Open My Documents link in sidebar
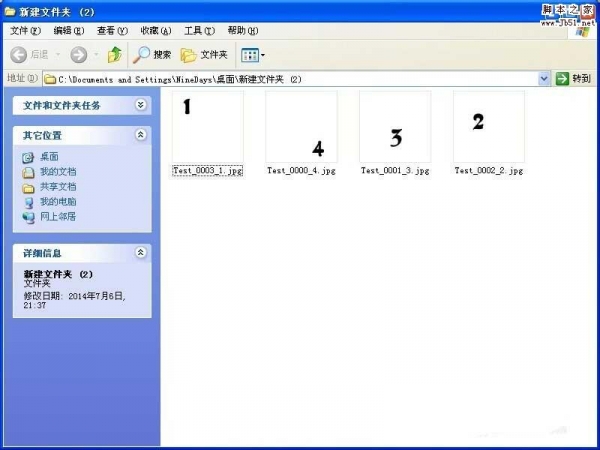600x450 pixels. coord(57,172)
